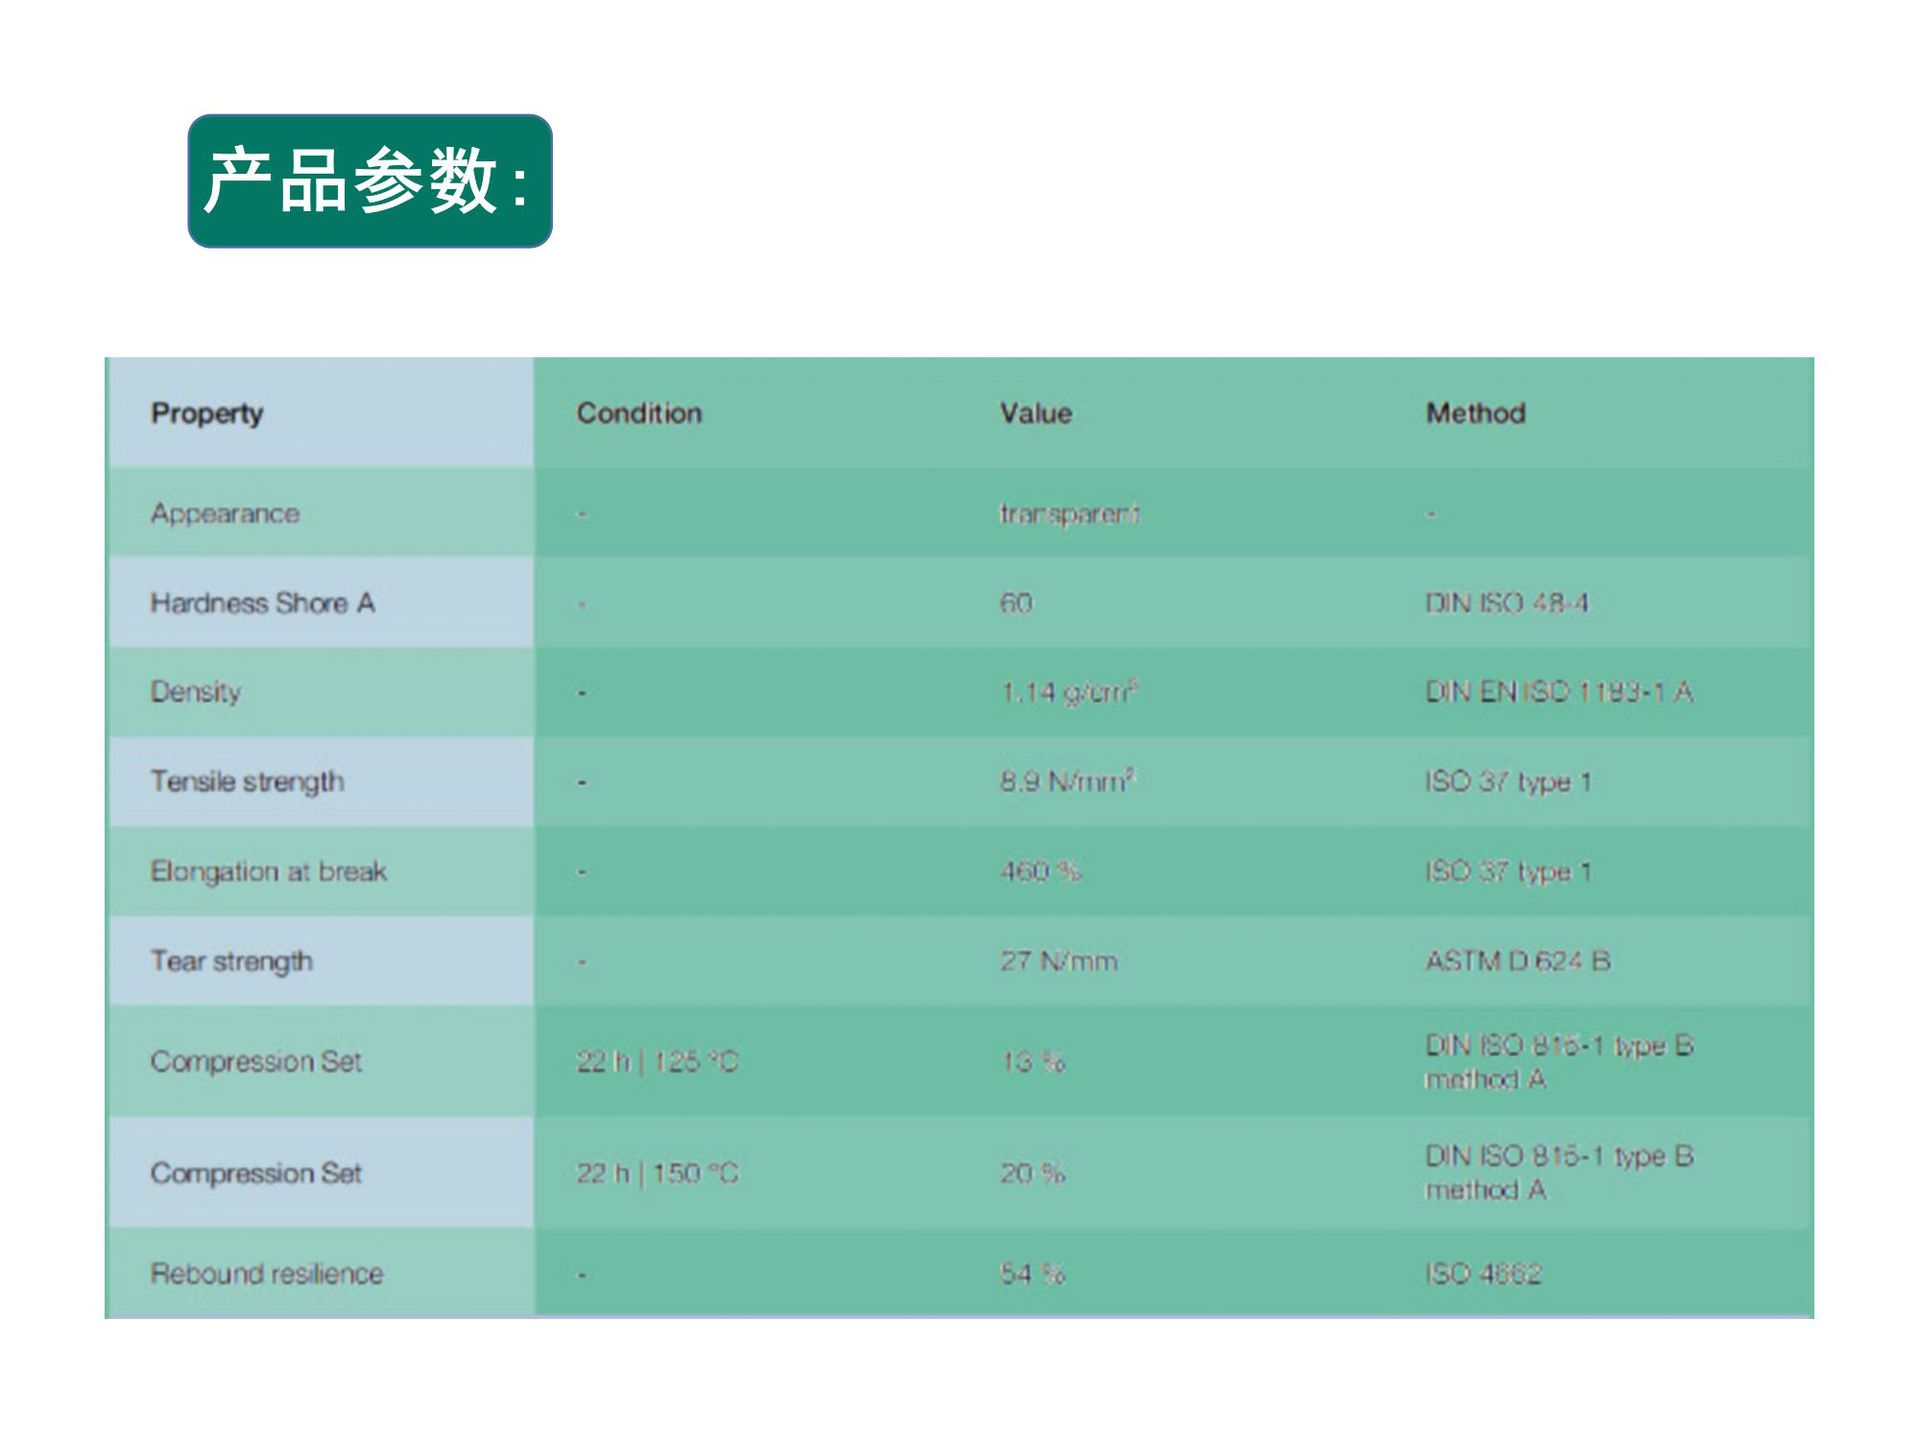Click the 22 h | 125 °C condition

click(x=657, y=1062)
